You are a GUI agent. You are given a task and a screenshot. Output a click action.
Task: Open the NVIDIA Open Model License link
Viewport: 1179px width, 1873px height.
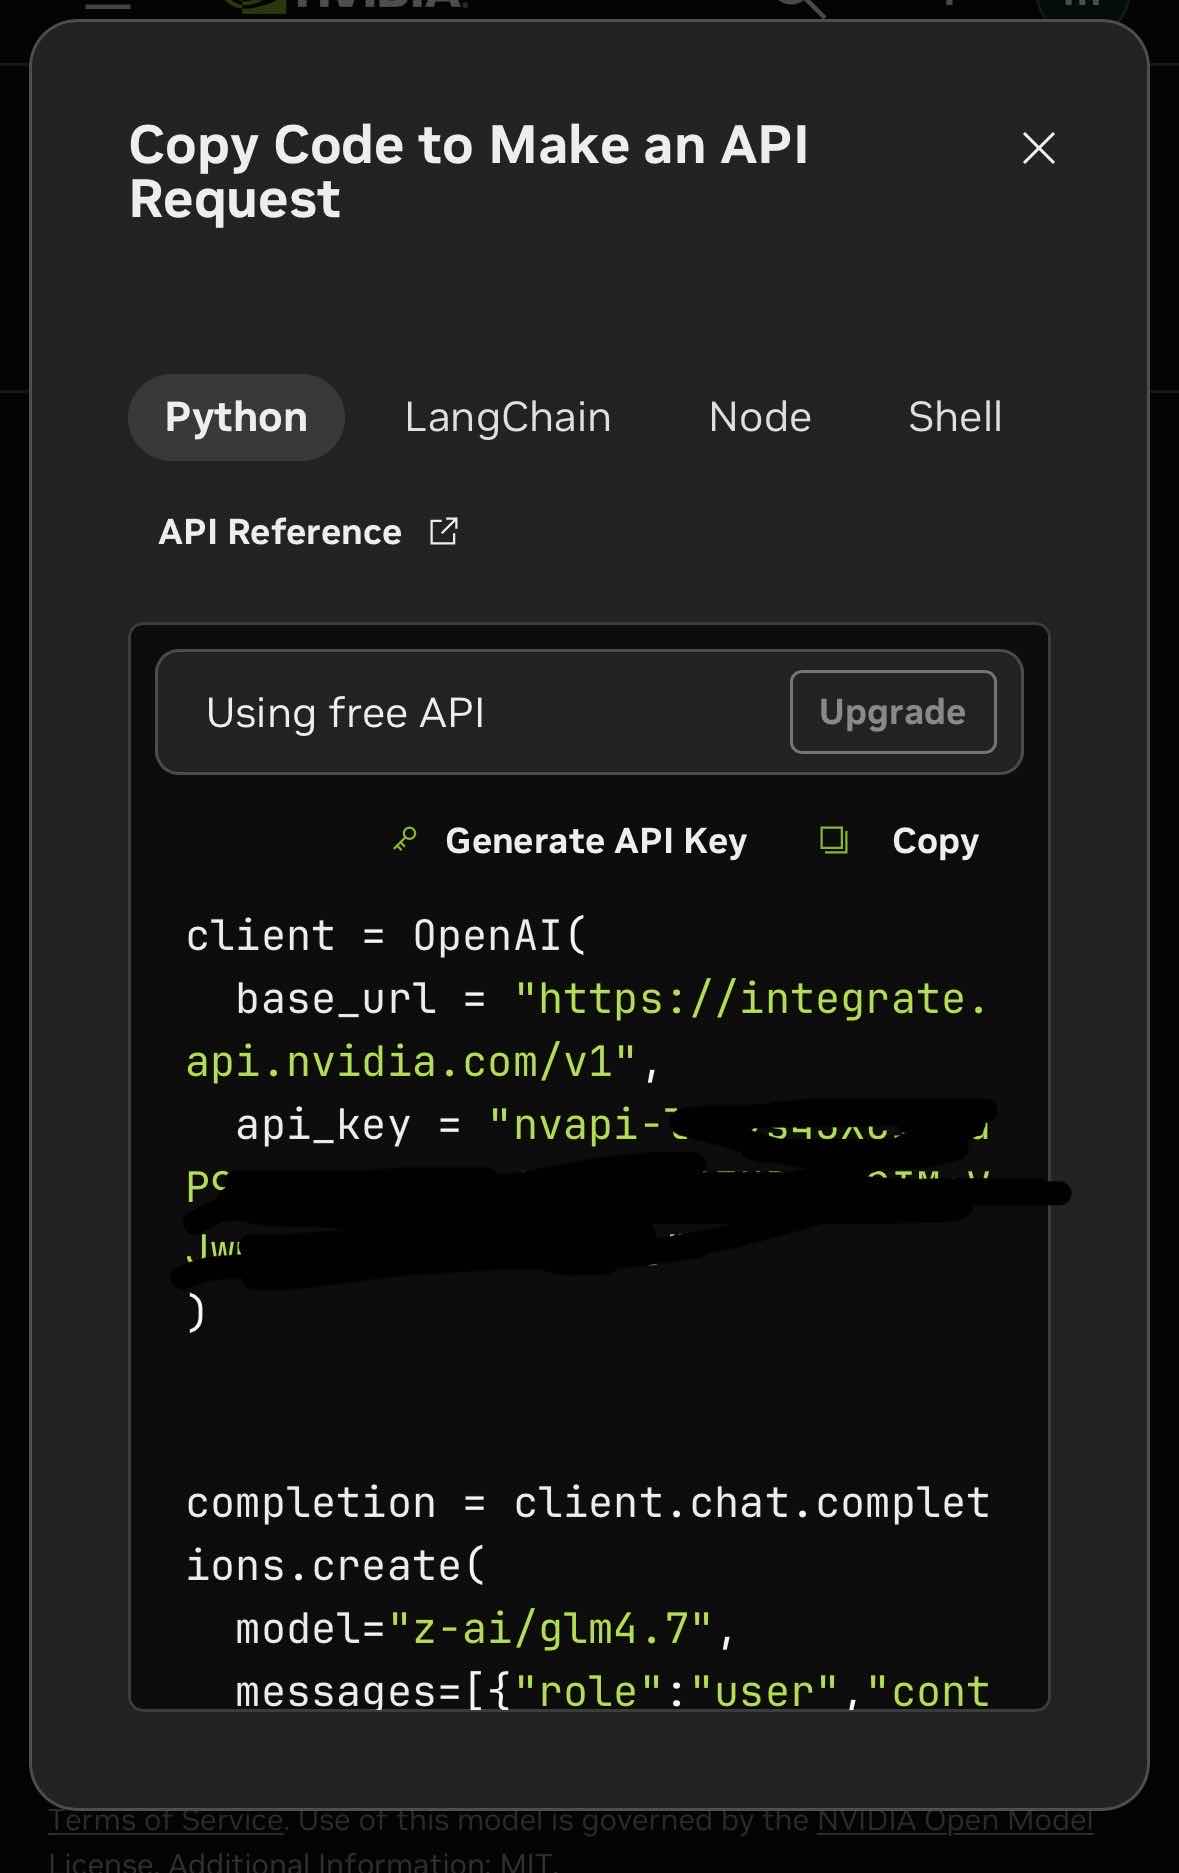[x=955, y=1821]
